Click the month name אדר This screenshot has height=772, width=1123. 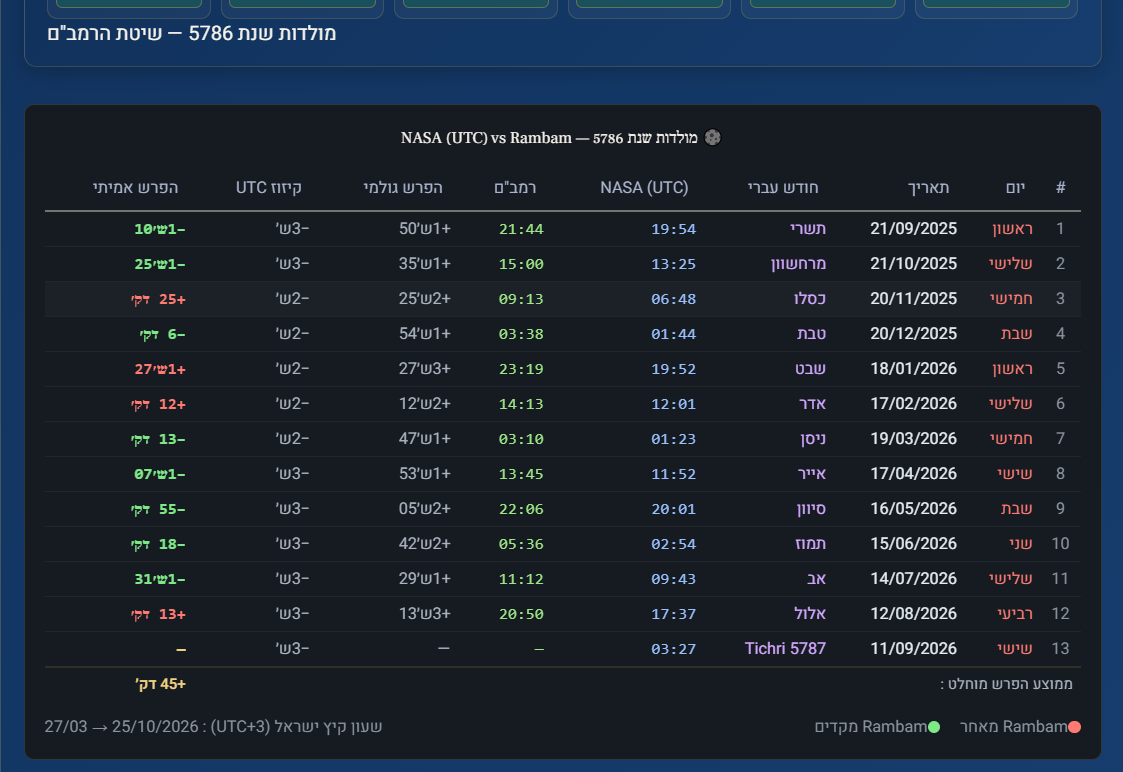(x=813, y=404)
